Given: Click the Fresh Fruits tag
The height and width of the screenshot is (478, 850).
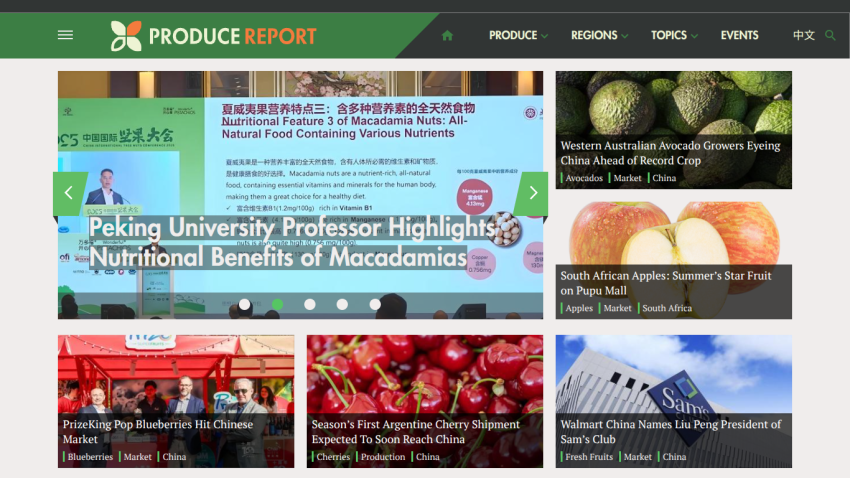Looking at the screenshot, I should (589, 456).
